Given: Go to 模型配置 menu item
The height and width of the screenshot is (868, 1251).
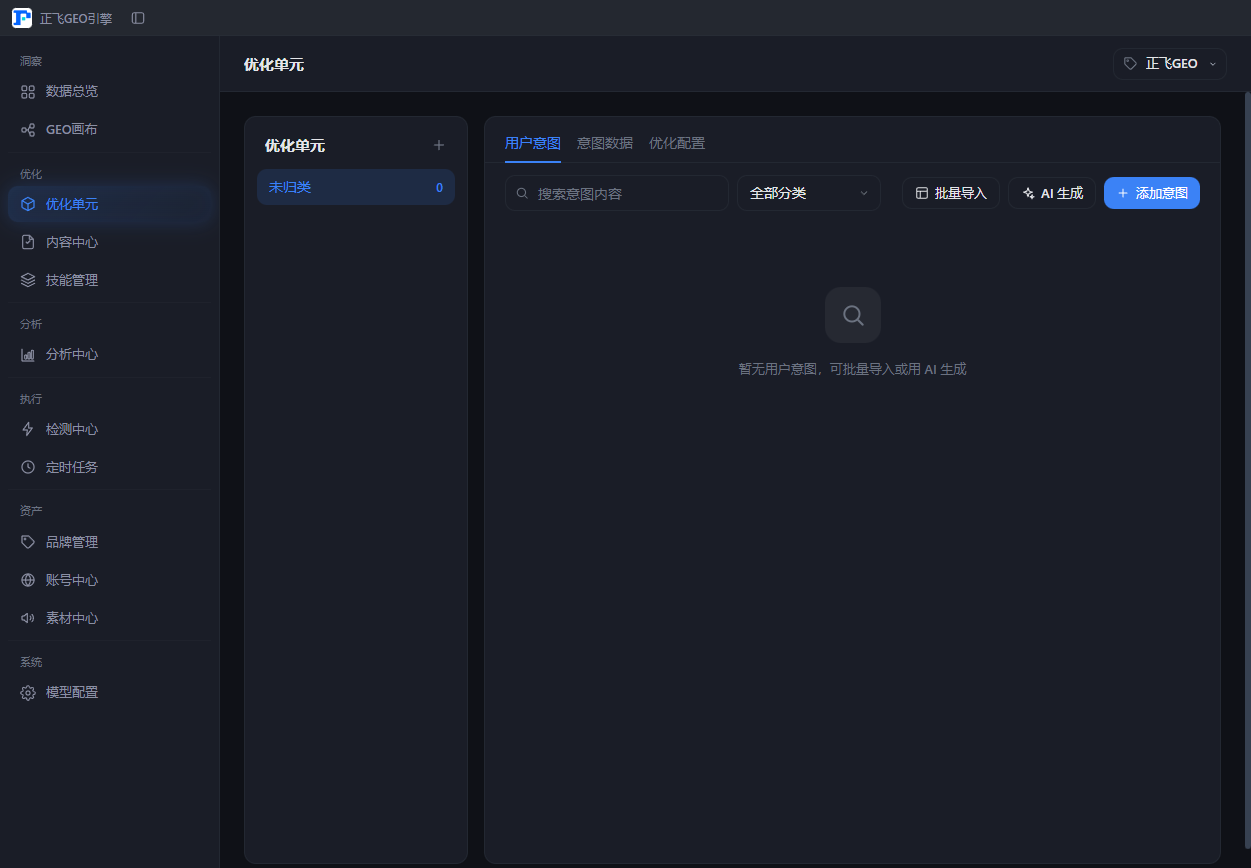Looking at the screenshot, I should (x=110, y=692).
